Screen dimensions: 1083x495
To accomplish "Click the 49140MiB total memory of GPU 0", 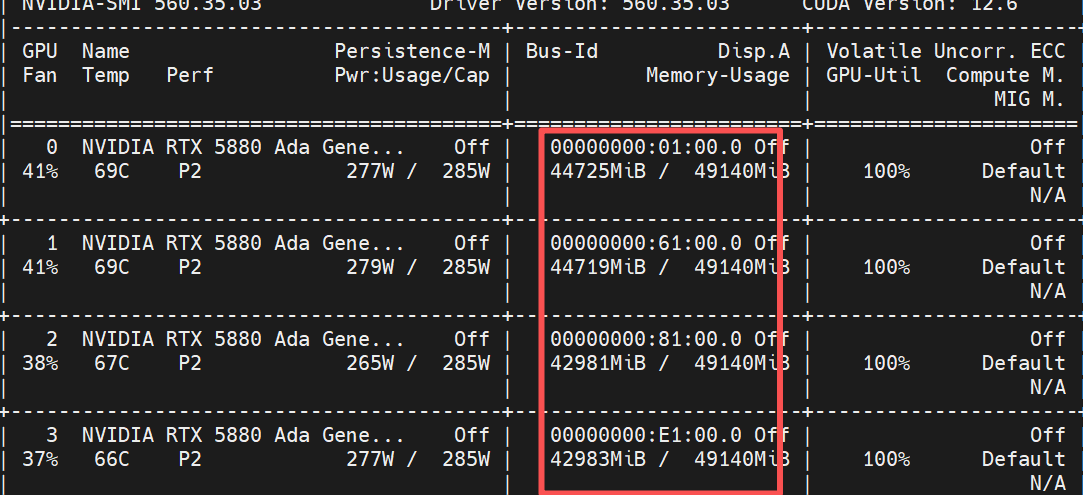I will [x=742, y=171].
